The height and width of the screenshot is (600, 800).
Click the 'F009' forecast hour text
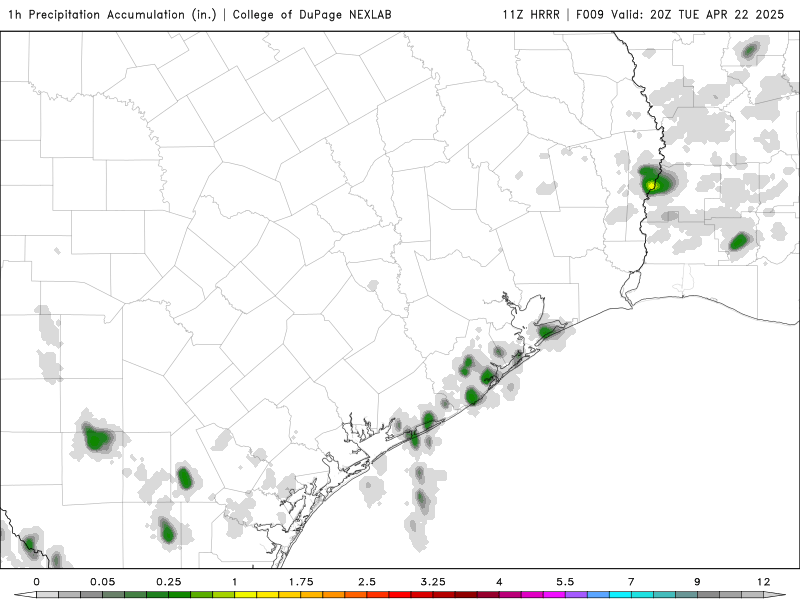pos(590,15)
